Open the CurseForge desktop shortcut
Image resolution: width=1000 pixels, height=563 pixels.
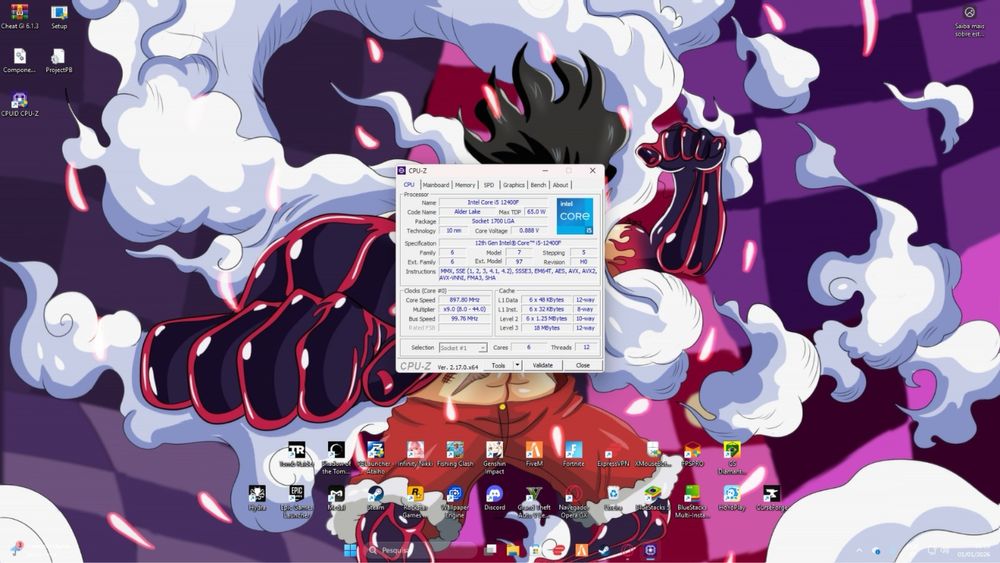(x=771, y=498)
